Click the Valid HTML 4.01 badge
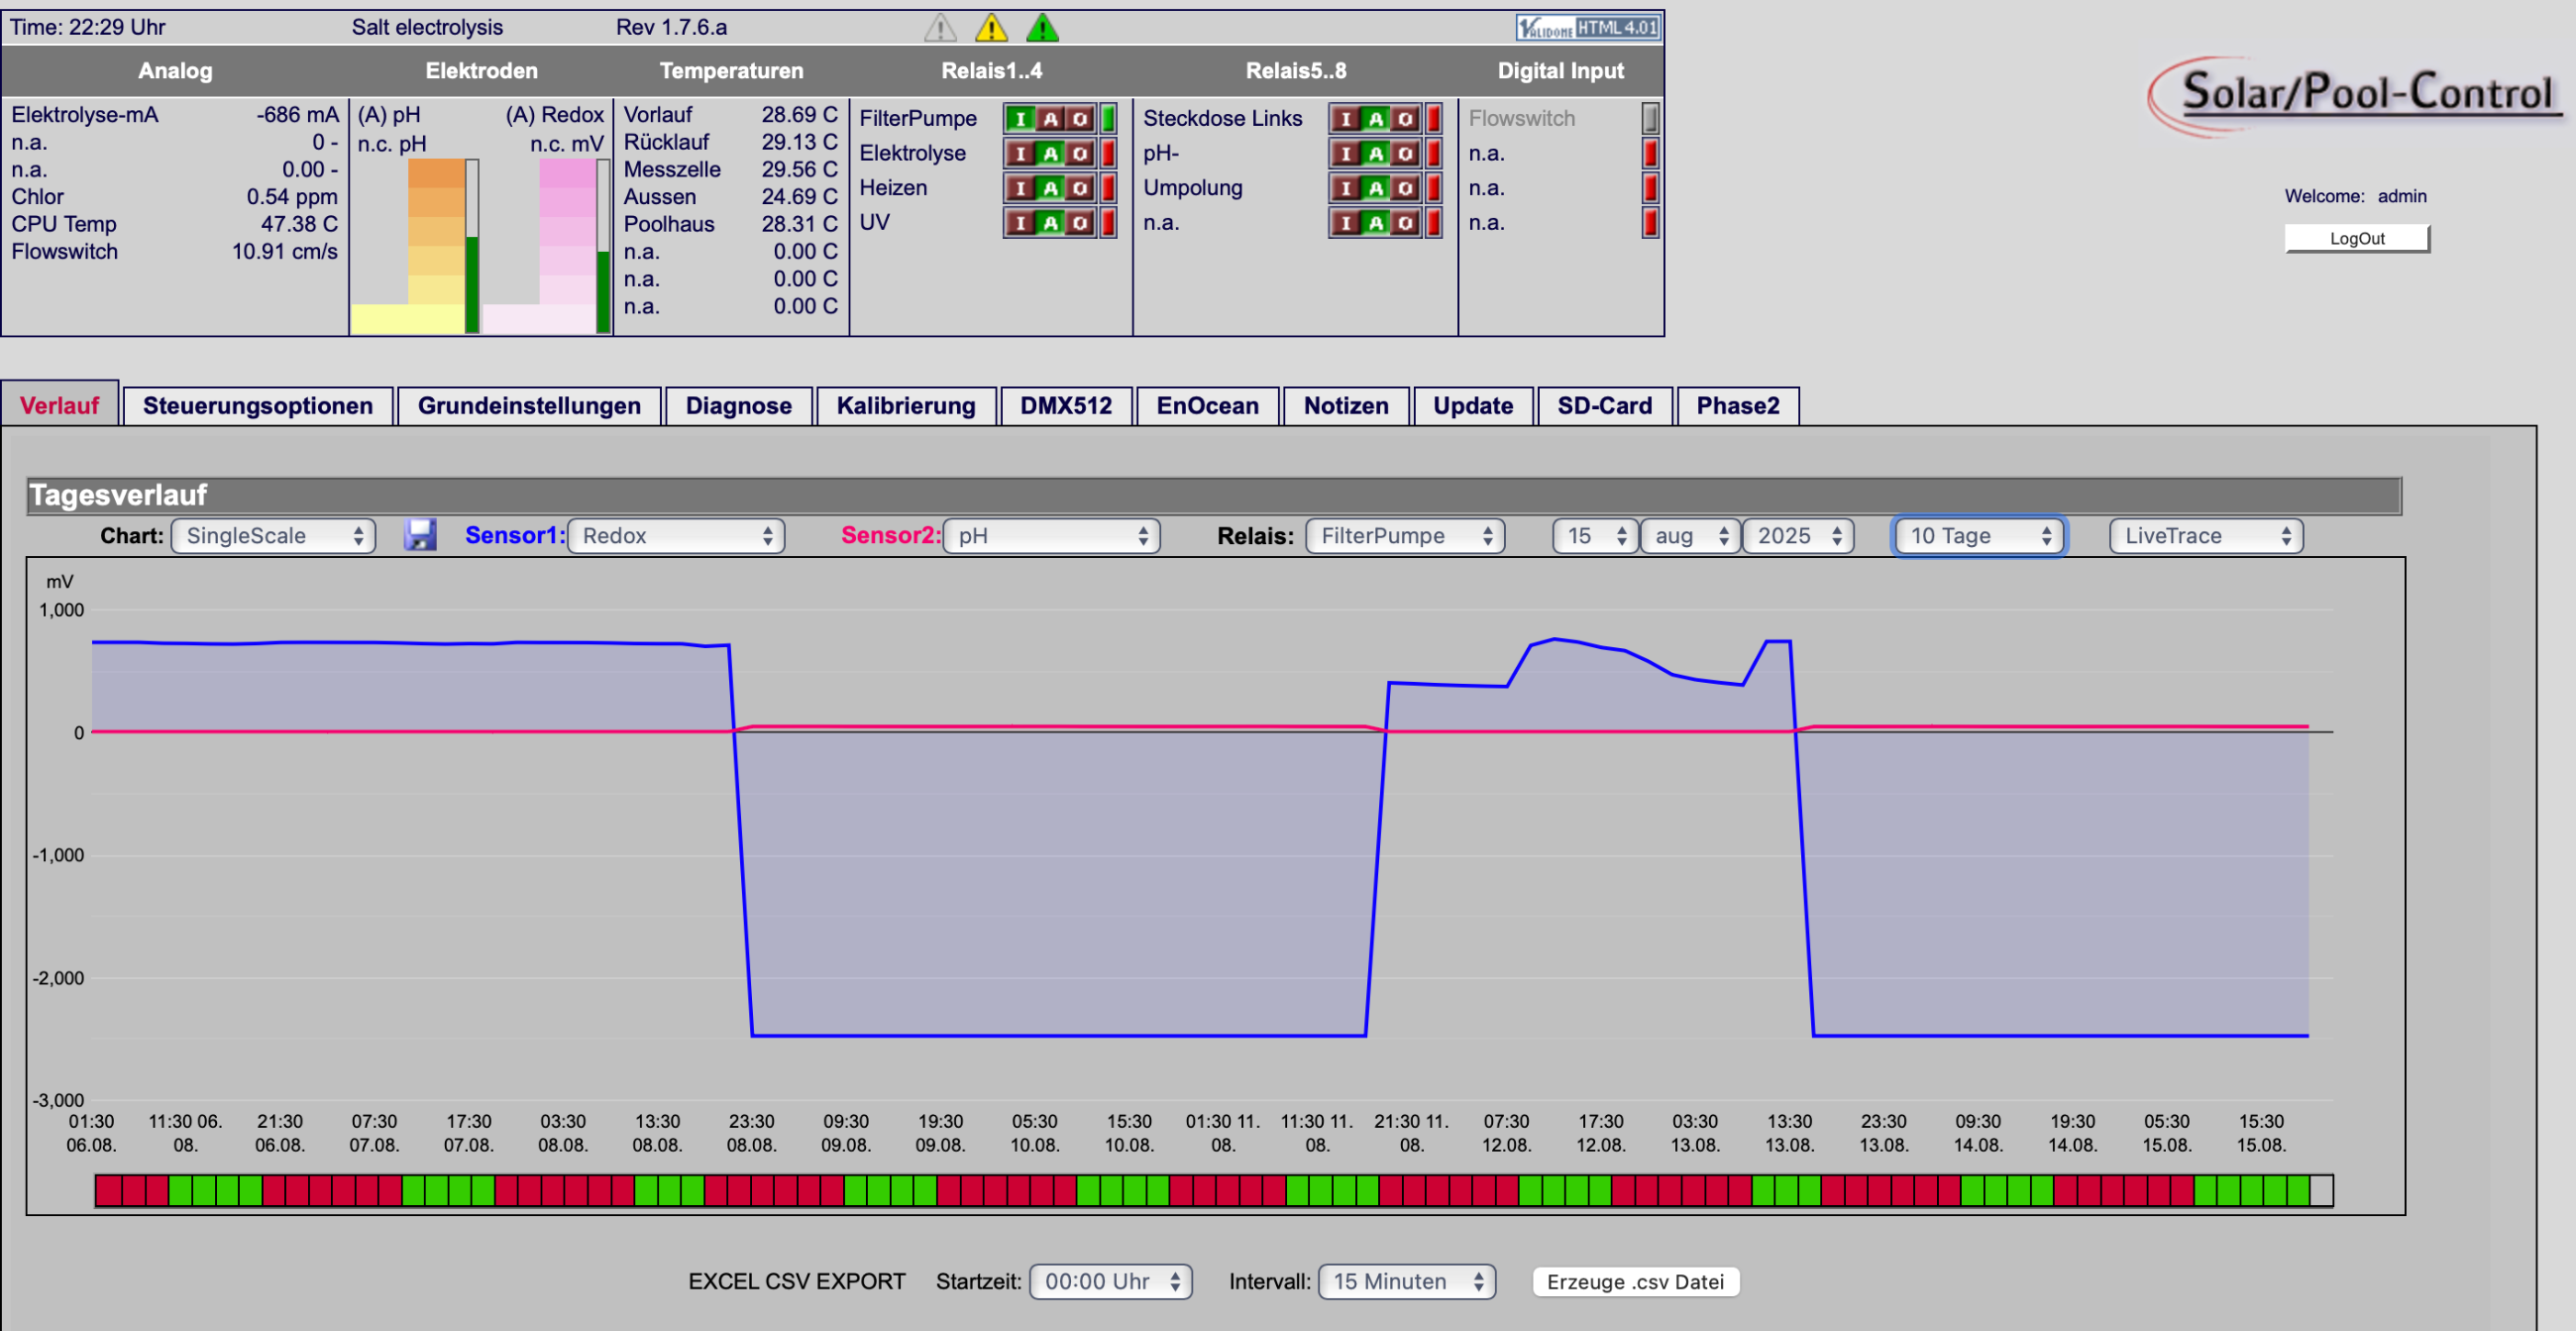2576x1331 pixels. [1587, 28]
